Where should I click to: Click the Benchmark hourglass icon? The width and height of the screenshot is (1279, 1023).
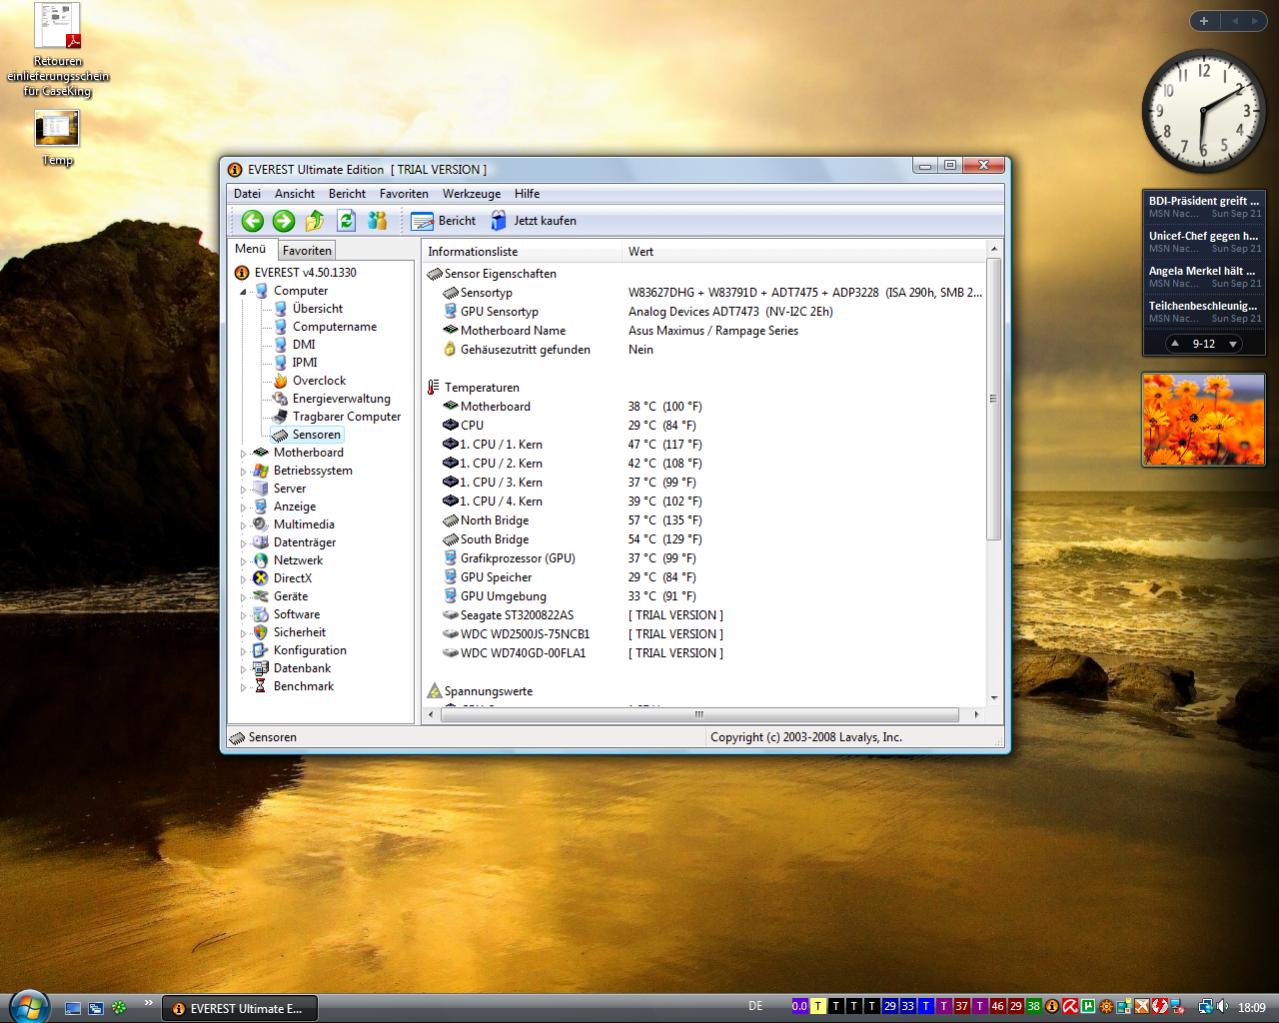click(260, 687)
